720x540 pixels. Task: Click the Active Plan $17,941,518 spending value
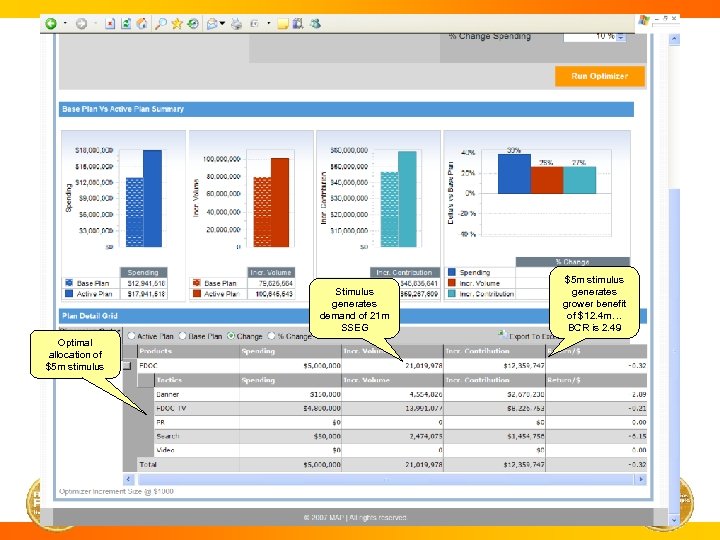pos(146,294)
